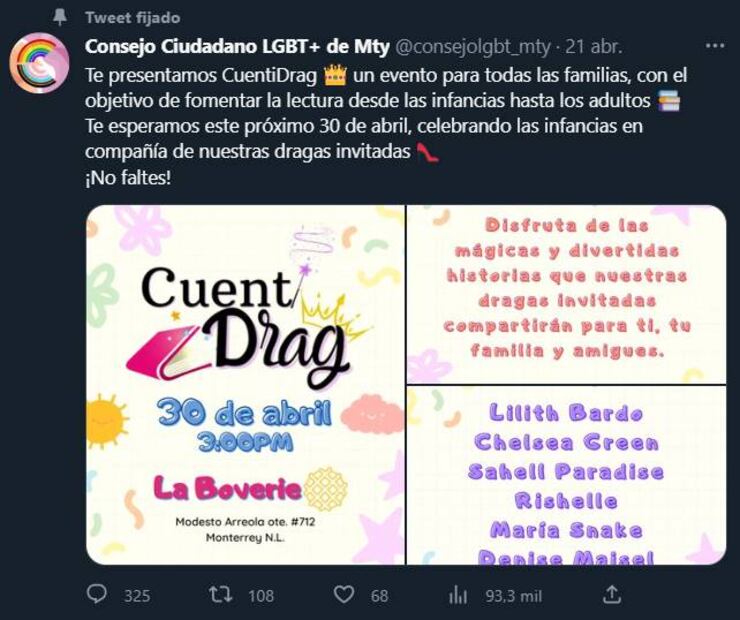Screen dimensions: 740x620
Task: Click the pinned tweet pushpin icon
Action: 59,17
